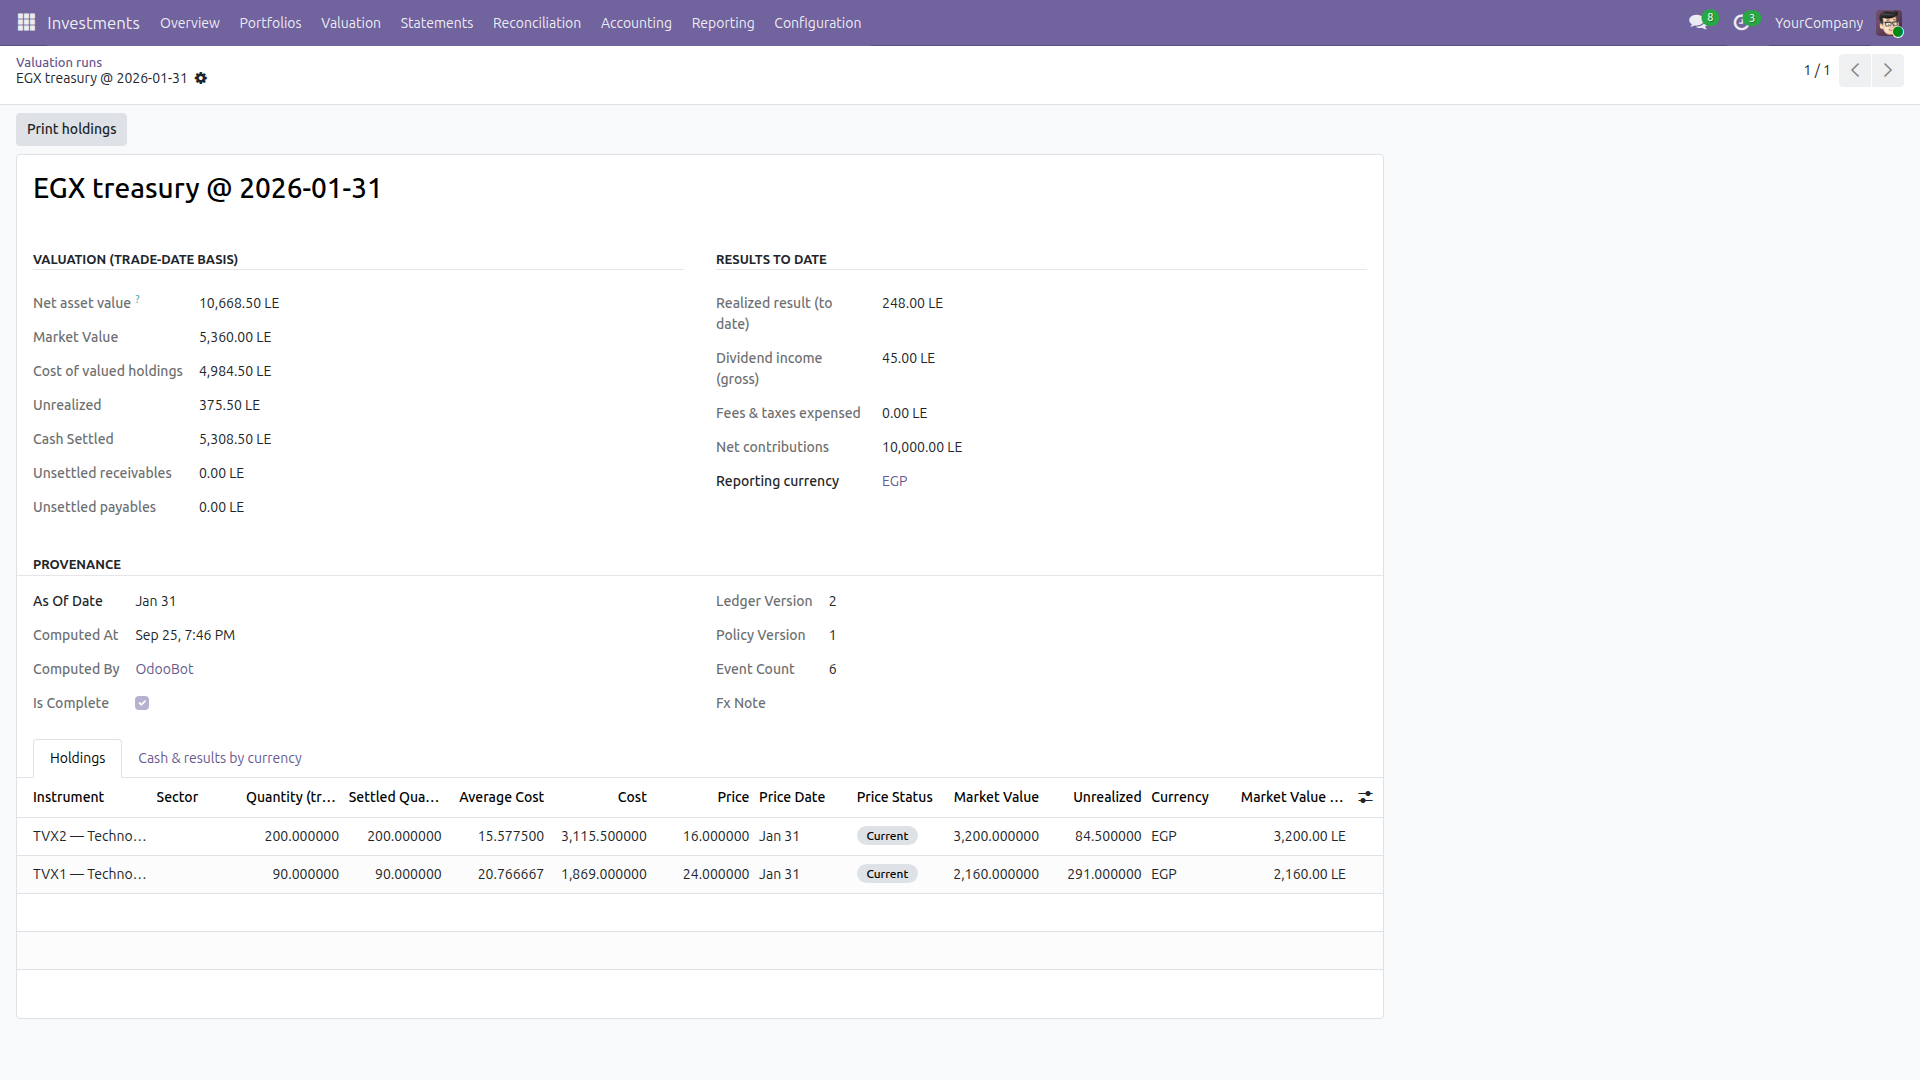
Task: Open the Portfolios menu
Action: (270, 22)
